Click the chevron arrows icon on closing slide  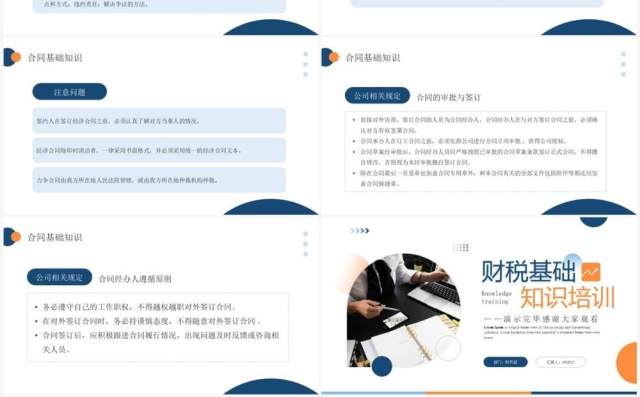[x=360, y=231]
